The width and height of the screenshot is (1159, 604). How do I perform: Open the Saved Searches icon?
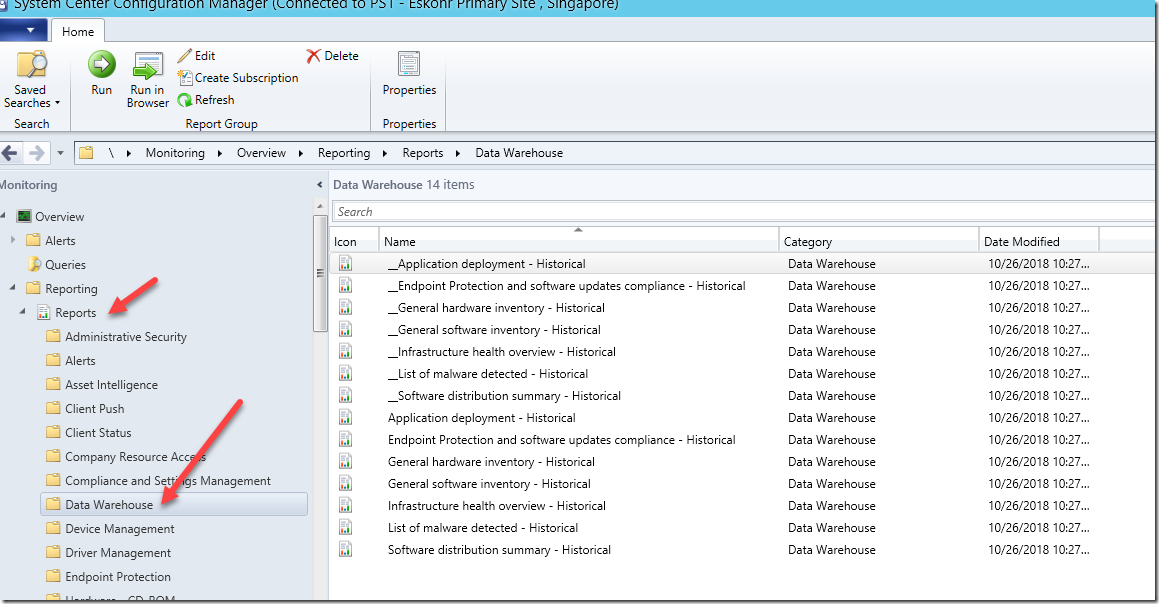tap(31, 64)
